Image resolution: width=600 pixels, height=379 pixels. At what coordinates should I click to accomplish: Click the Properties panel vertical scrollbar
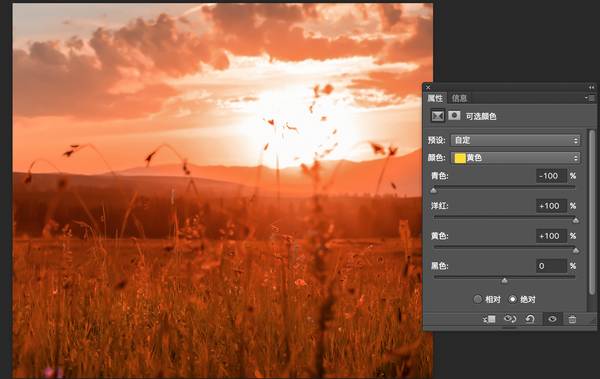(x=592, y=212)
